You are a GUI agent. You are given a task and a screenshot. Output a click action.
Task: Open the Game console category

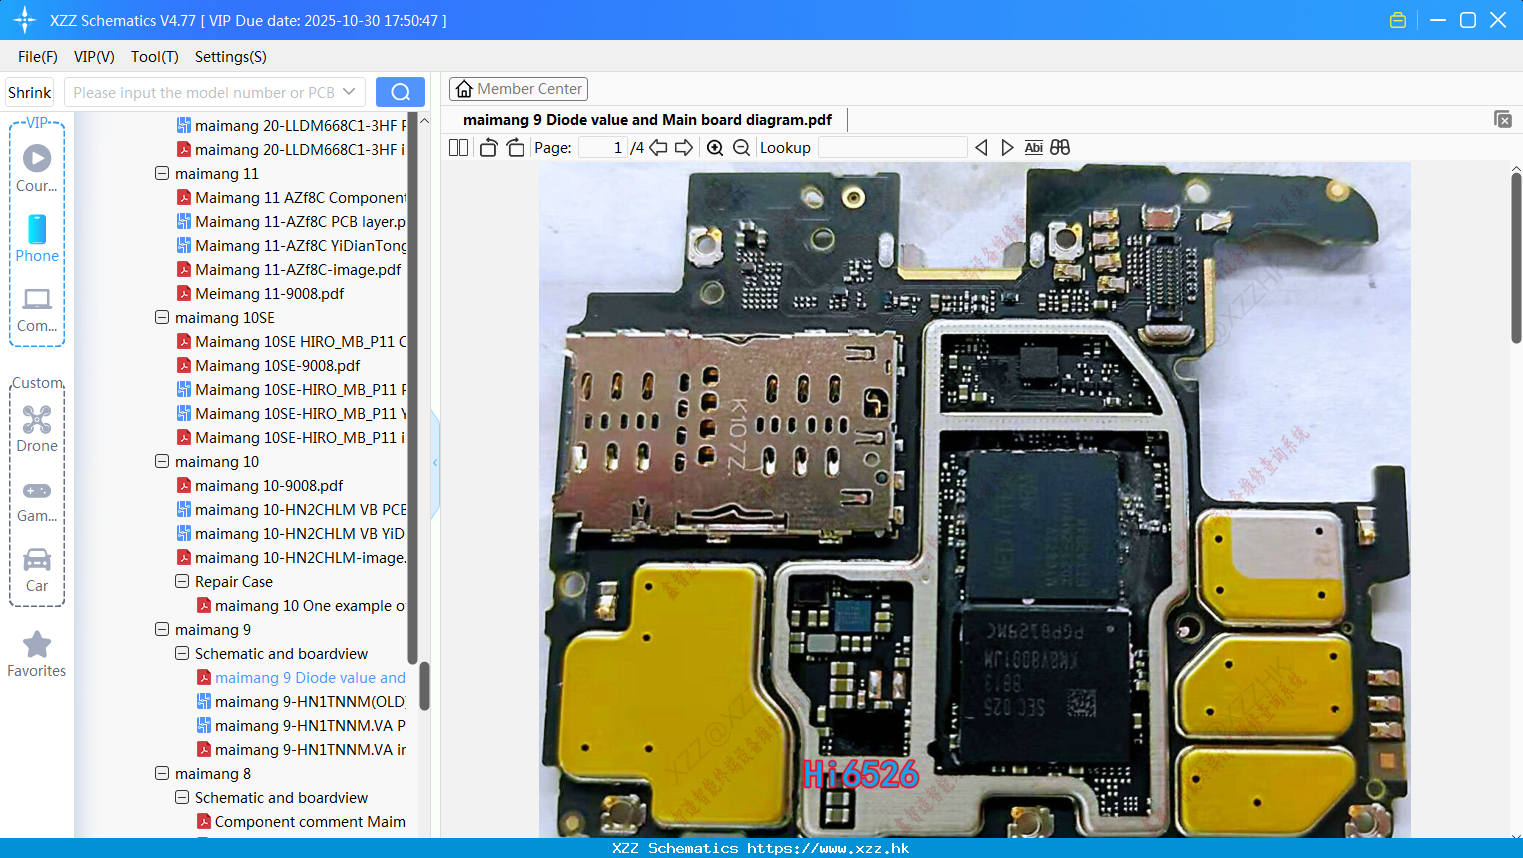click(37, 500)
